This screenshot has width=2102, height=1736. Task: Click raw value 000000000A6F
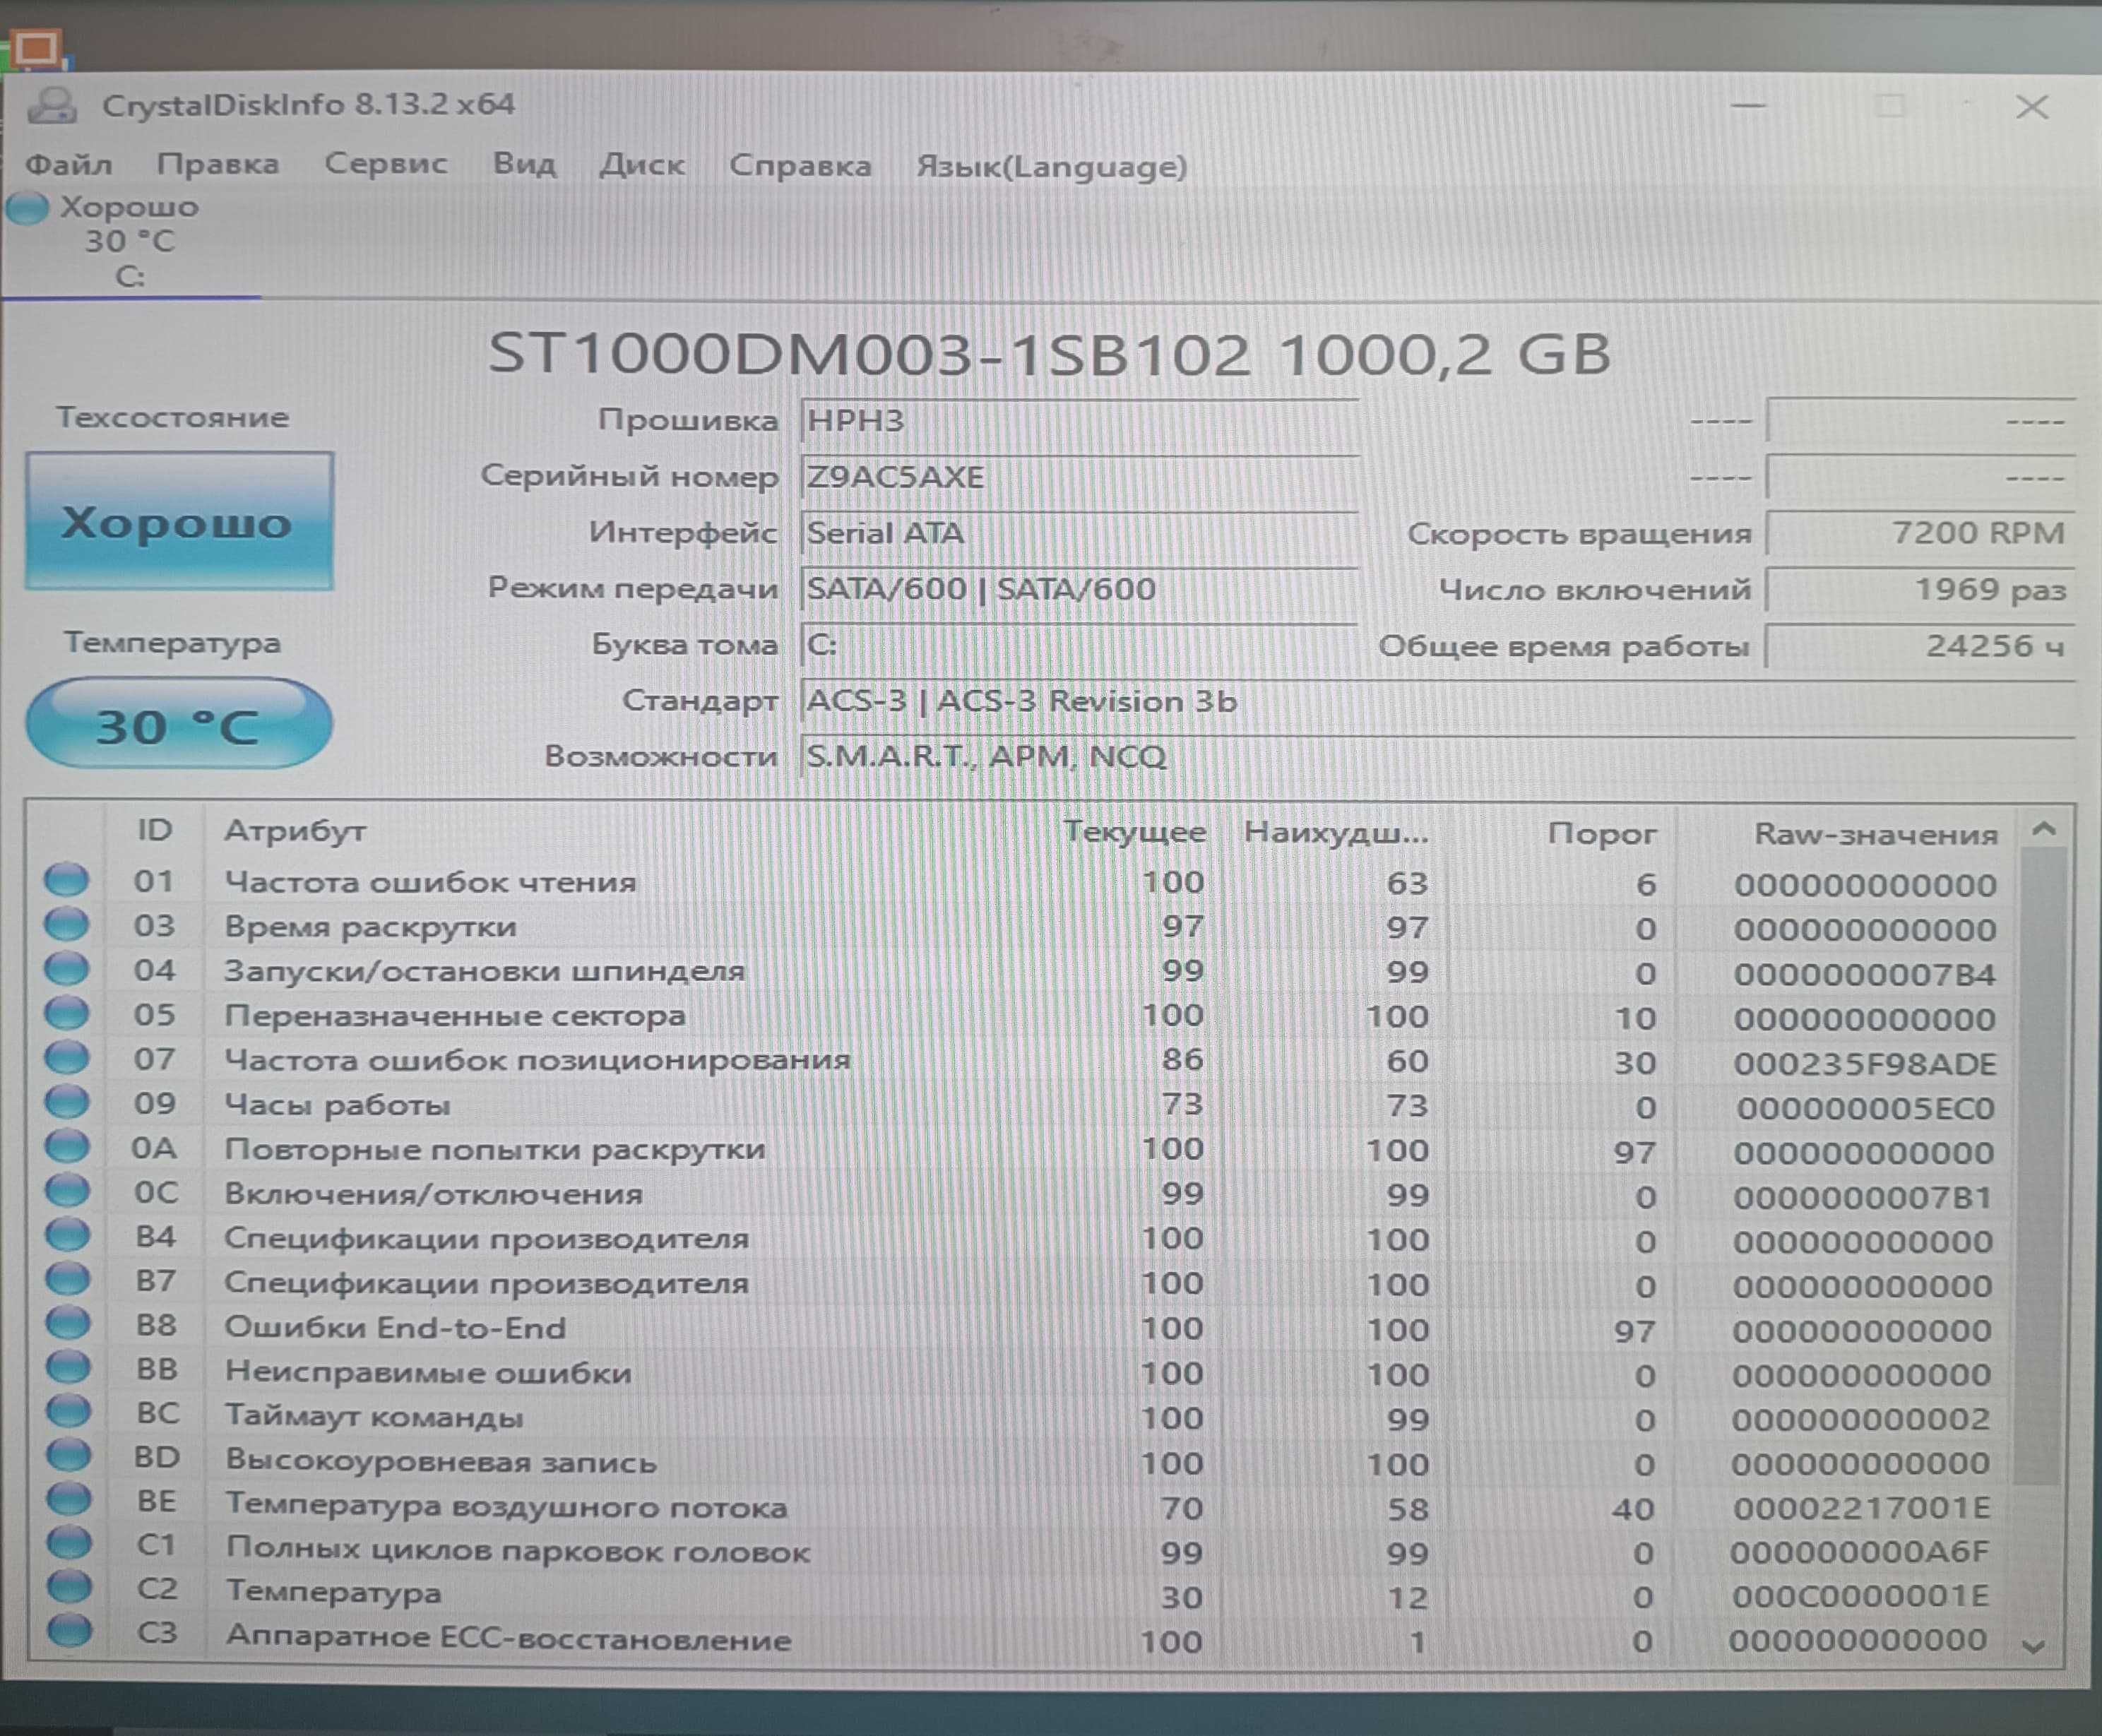tap(1860, 1553)
